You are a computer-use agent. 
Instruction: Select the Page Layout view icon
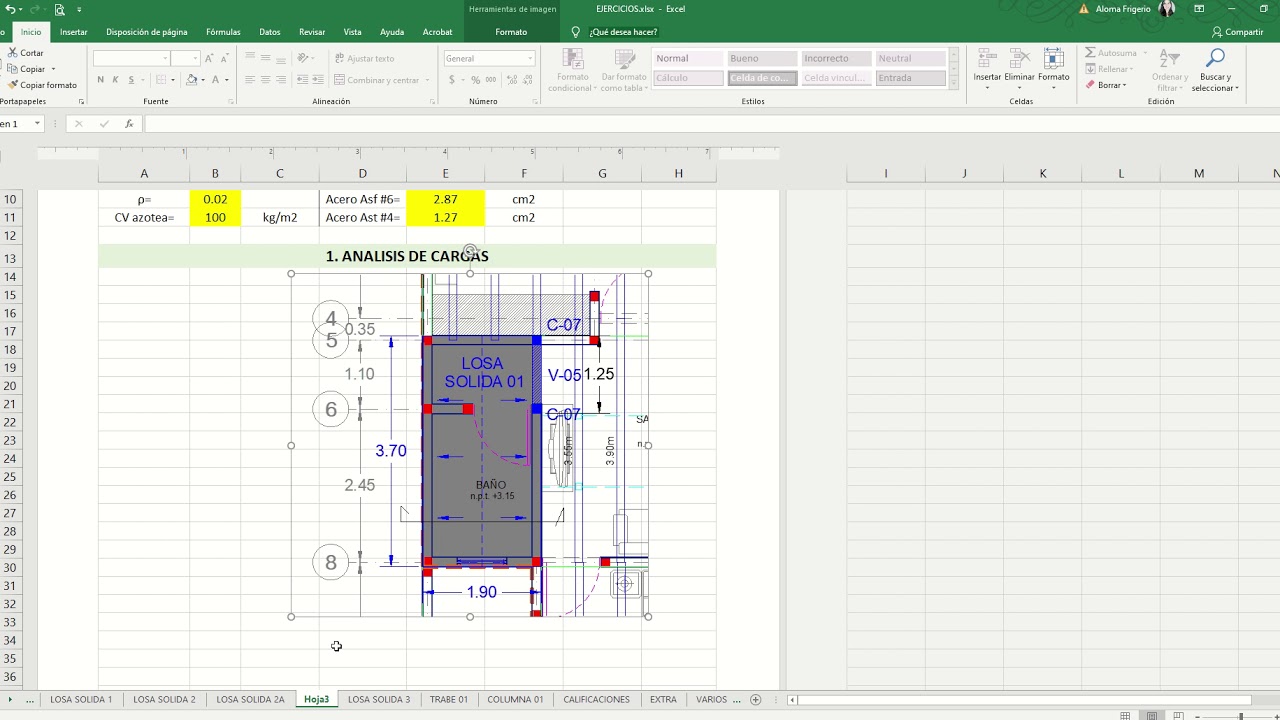pyautogui.click(x=1153, y=715)
